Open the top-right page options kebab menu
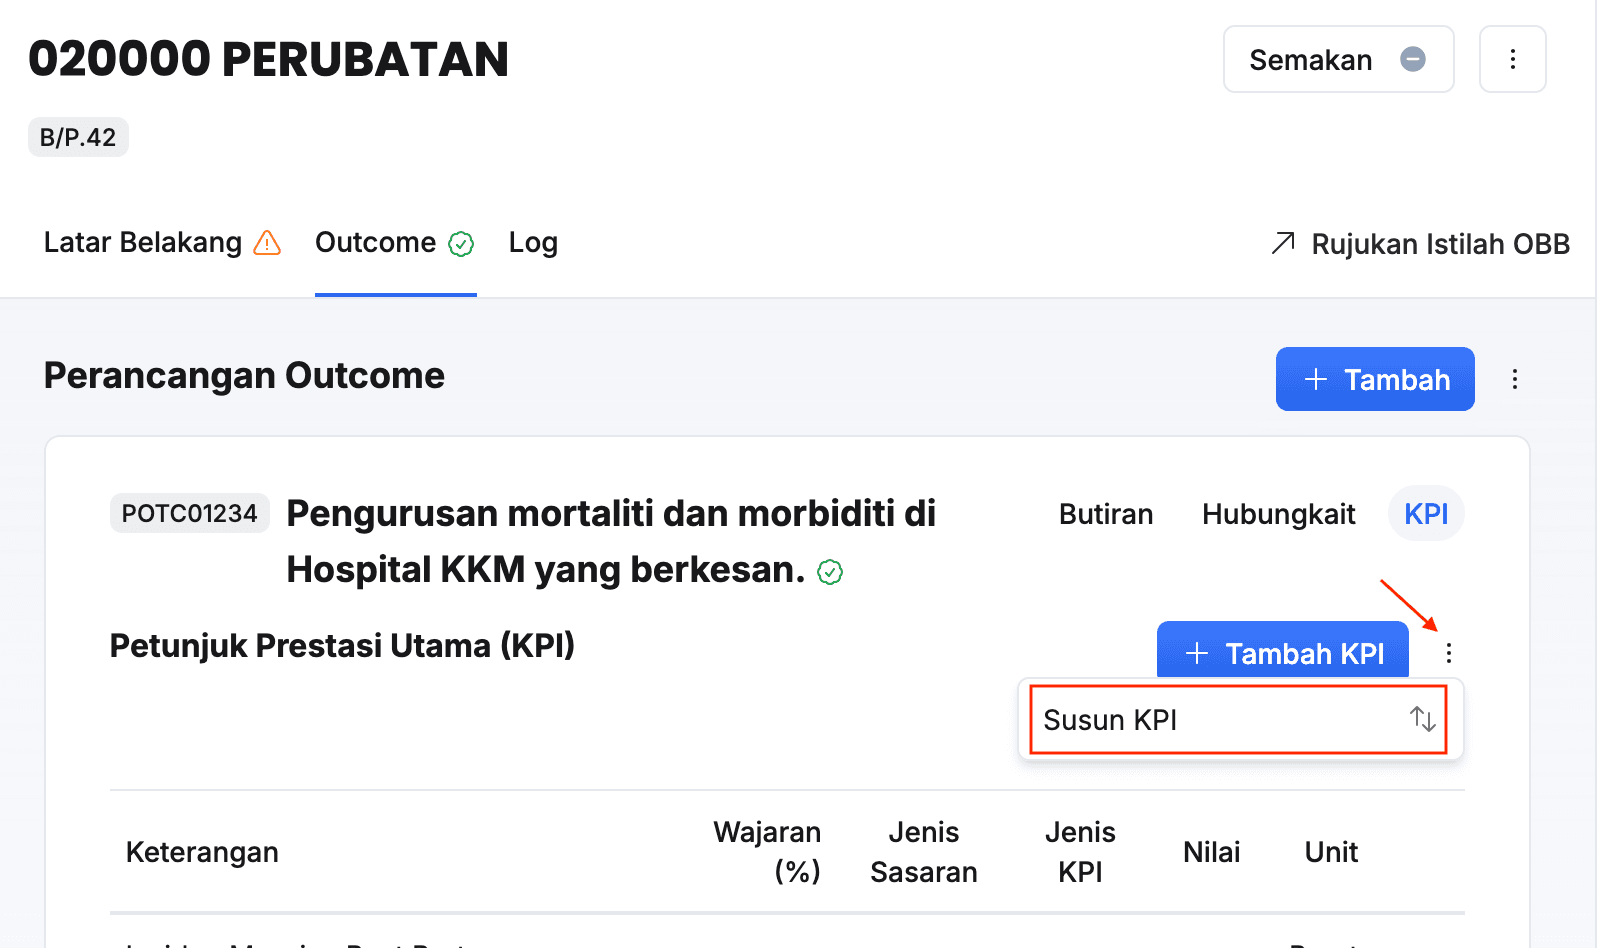Screen dimensions: 1604x948 click(x=1512, y=60)
